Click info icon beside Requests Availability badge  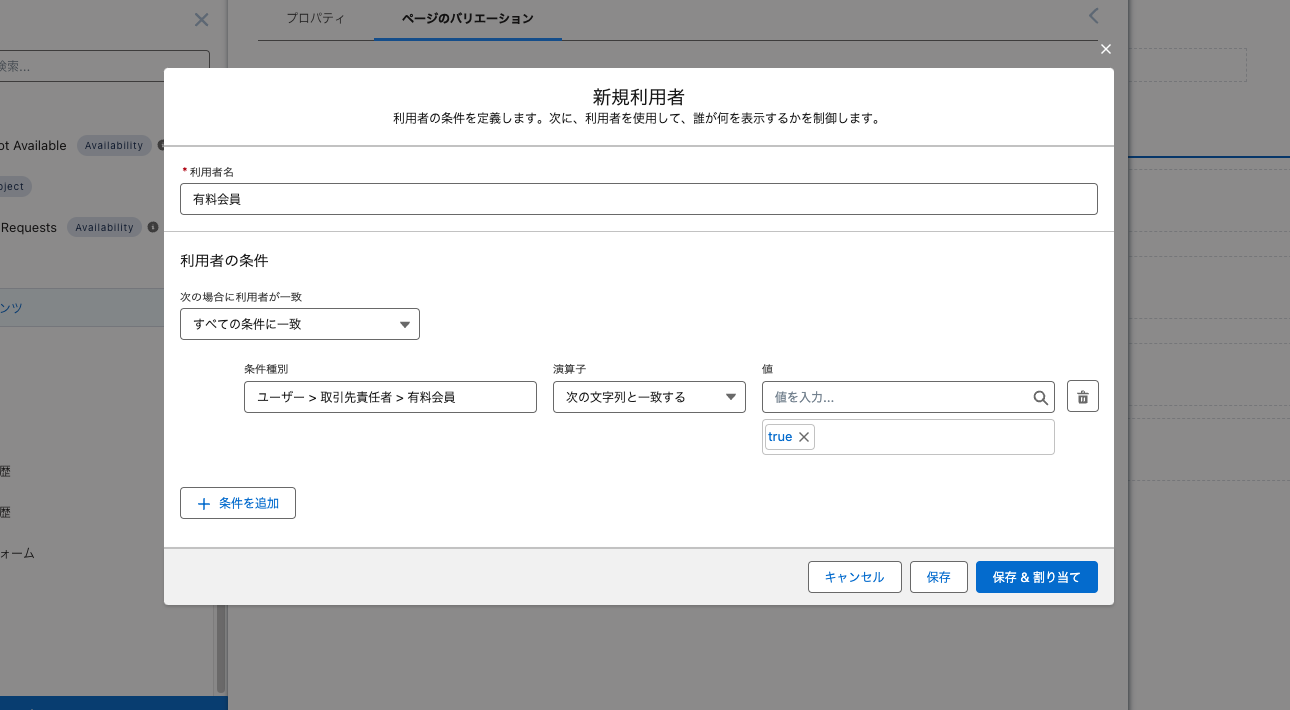click(153, 227)
